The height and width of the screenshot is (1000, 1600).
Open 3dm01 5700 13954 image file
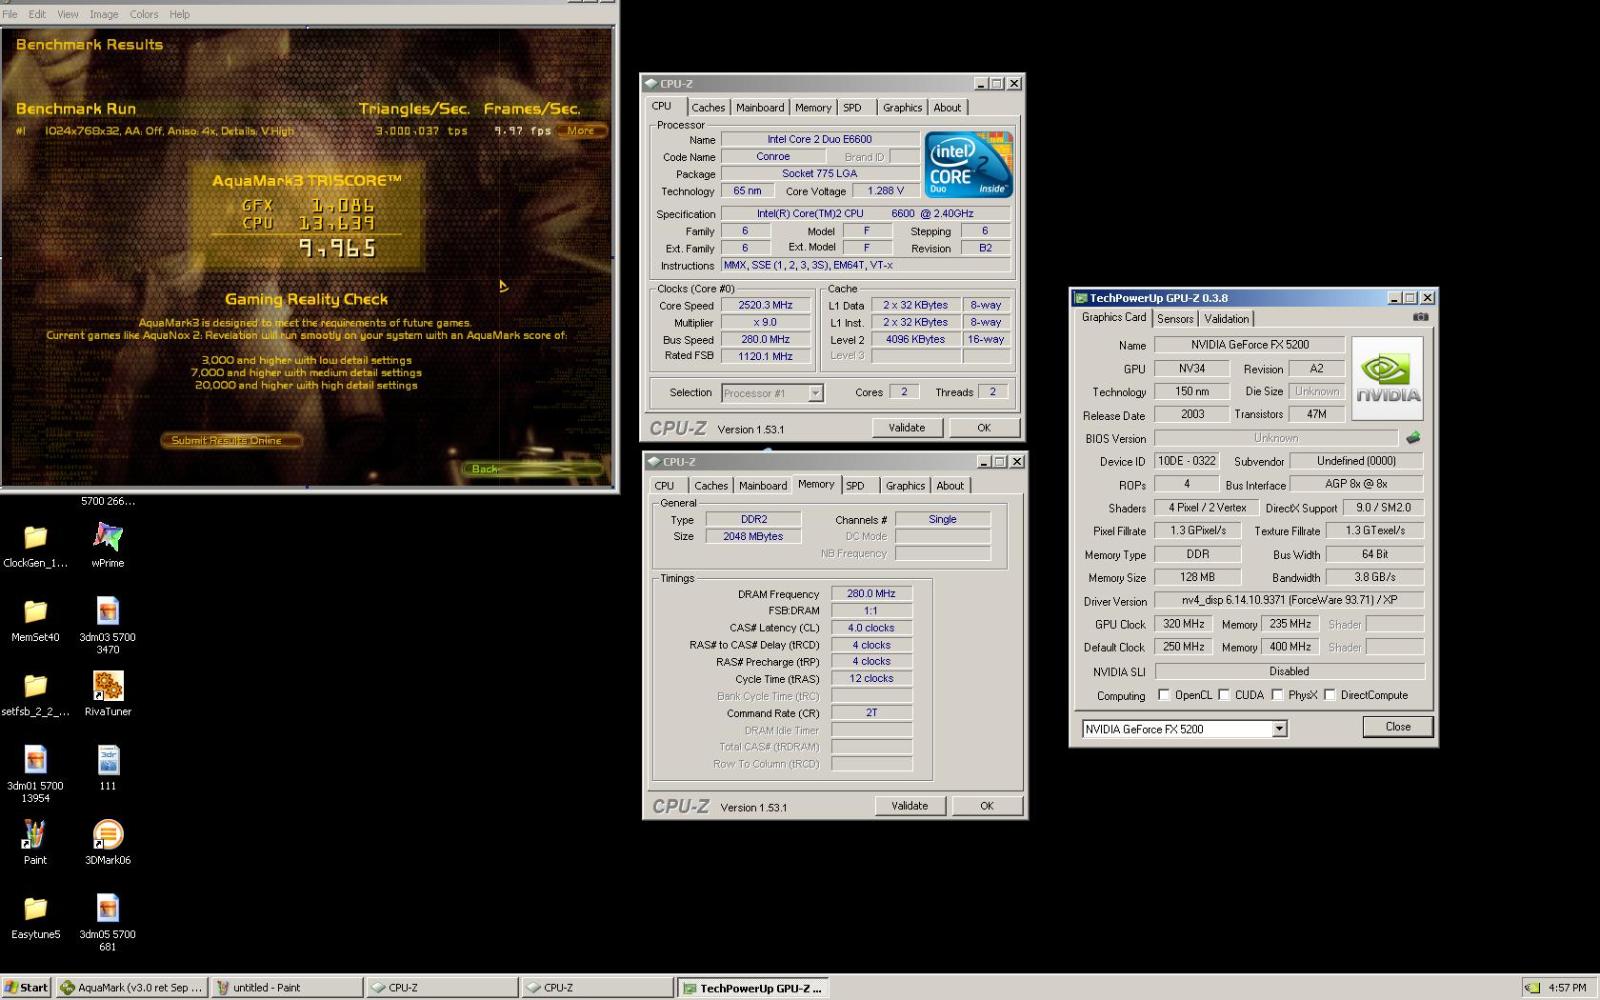pos(35,775)
